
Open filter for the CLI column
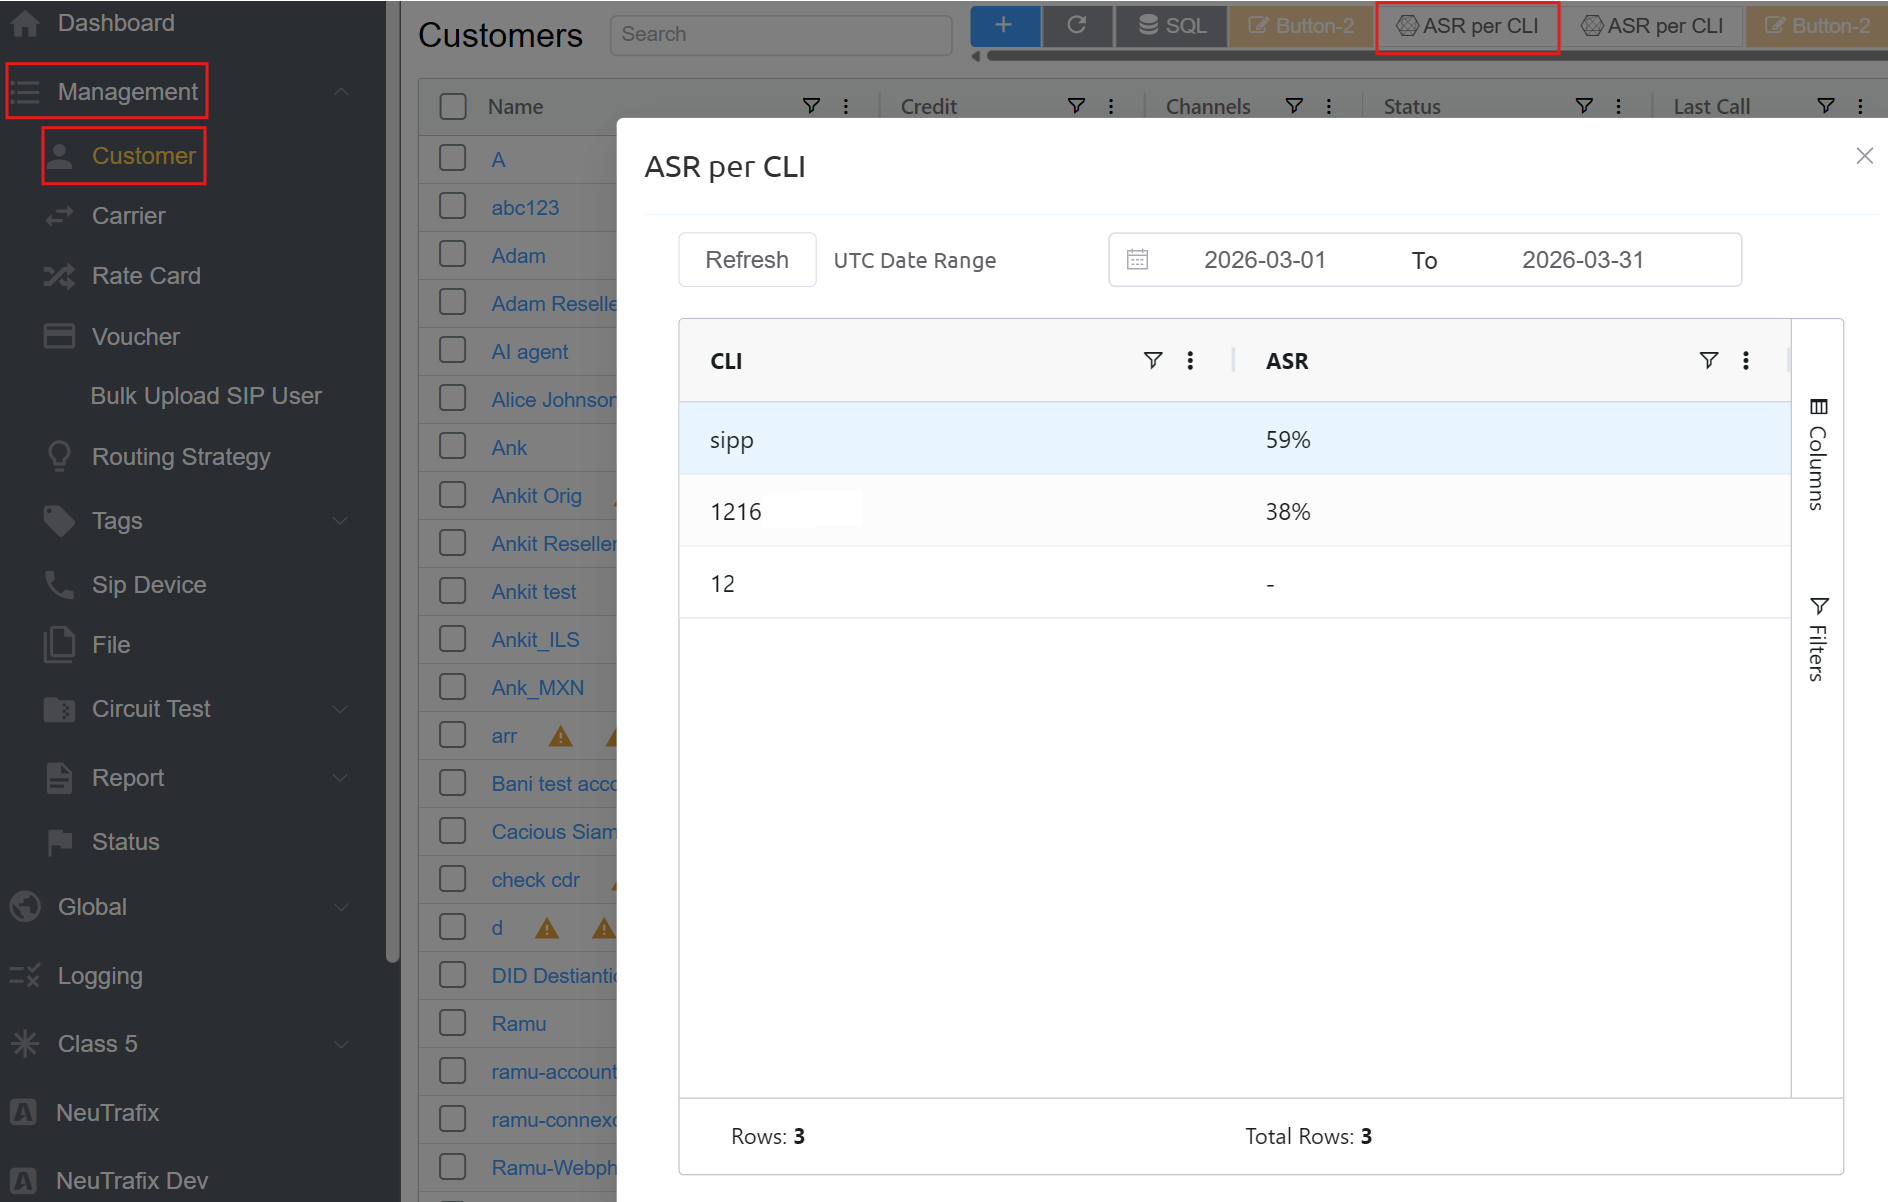pos(1152,361)
